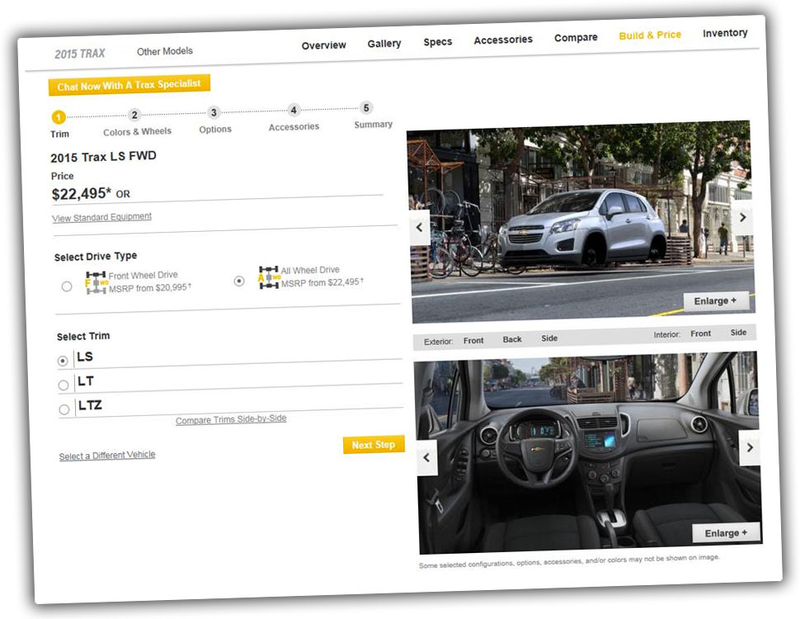Go to step 4 Accessories
This screenshot has height=619, width=800.
[293, 110]
